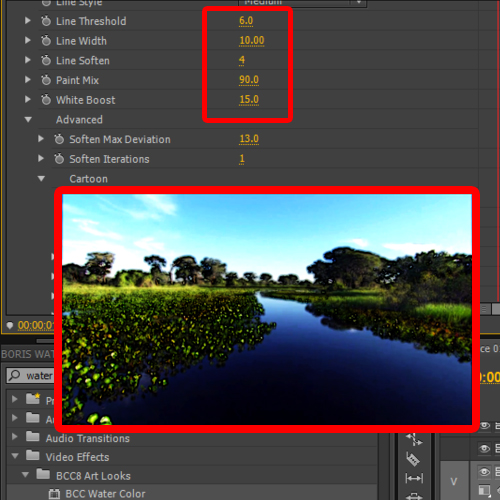Expand the White Boost parameter

(x=28, y=99)
